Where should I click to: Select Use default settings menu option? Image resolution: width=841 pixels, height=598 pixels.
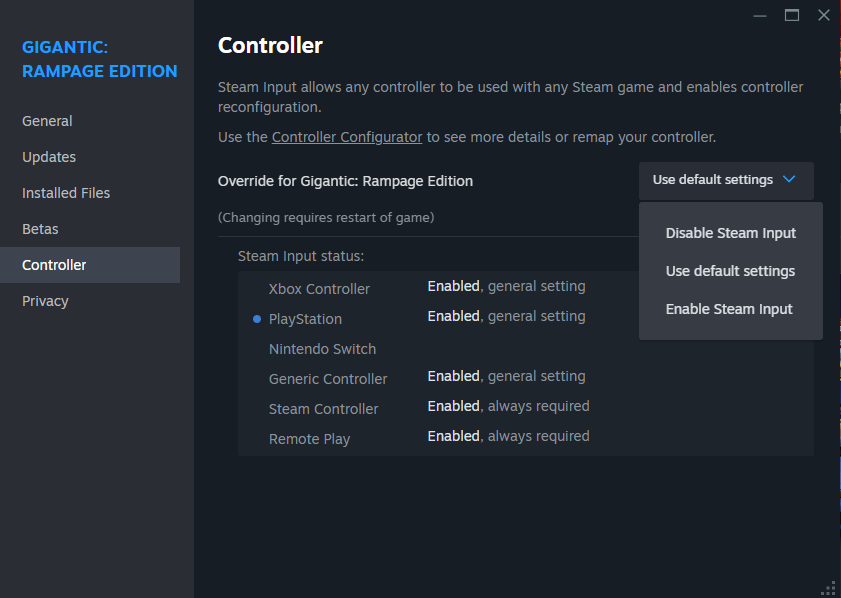pos(731,271)
